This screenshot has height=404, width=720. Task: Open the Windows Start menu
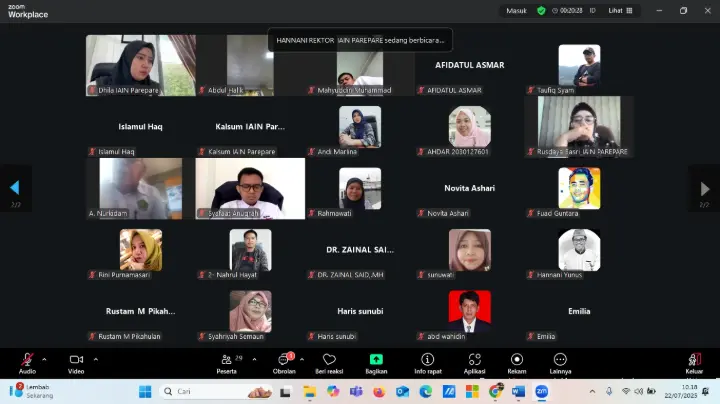pyautogui.click(x=145, y=391)
